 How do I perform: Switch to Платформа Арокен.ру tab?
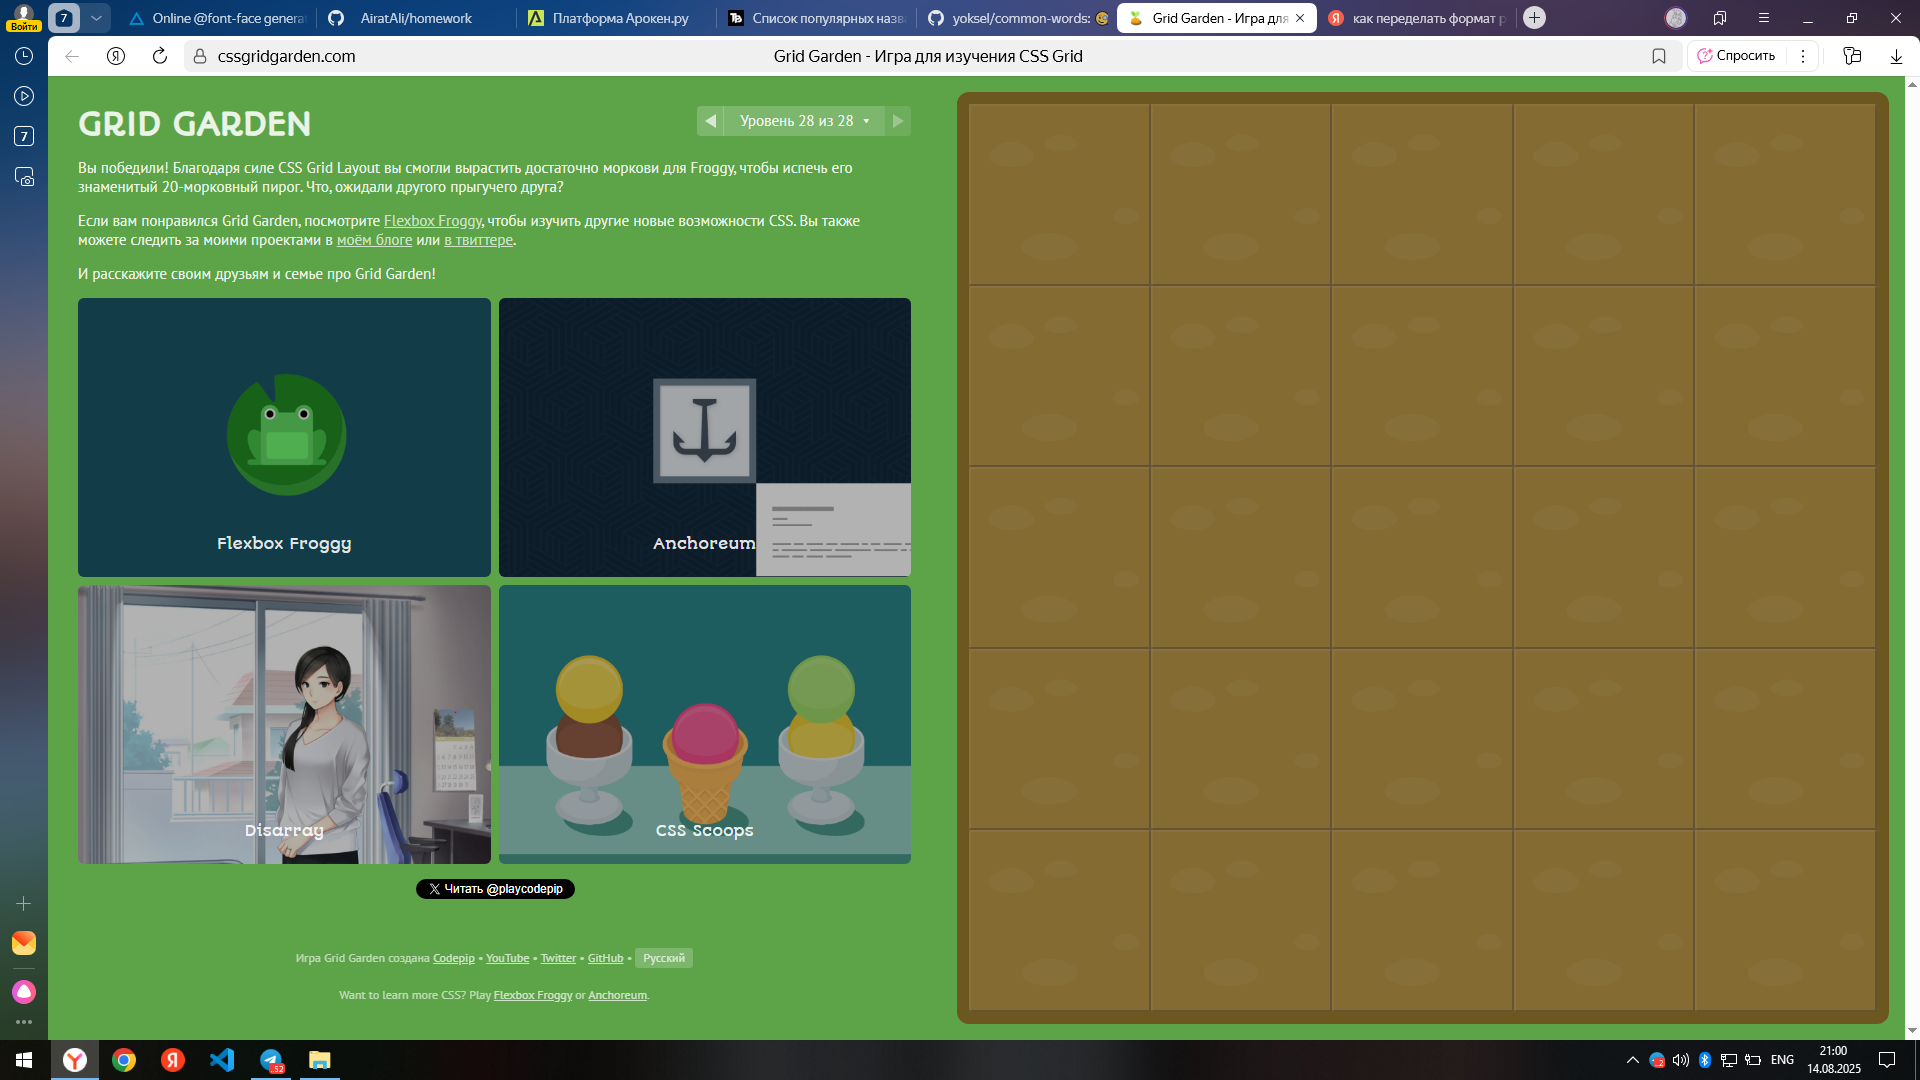point(620,18)
